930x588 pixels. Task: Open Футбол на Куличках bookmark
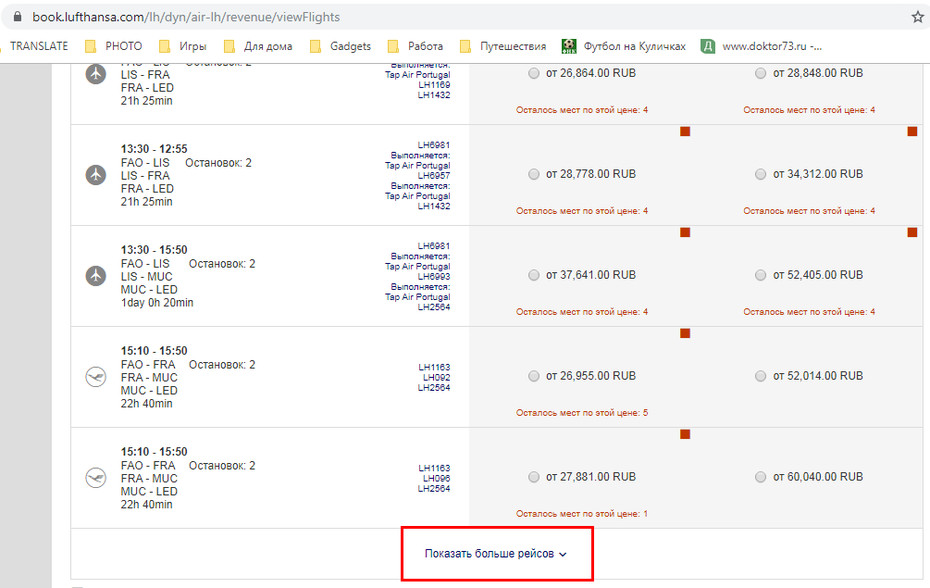pos(624,46)
